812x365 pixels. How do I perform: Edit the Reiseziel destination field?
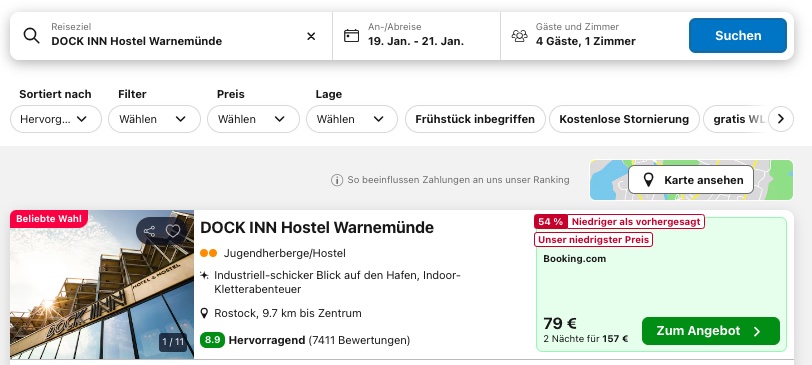pos(171,35)
